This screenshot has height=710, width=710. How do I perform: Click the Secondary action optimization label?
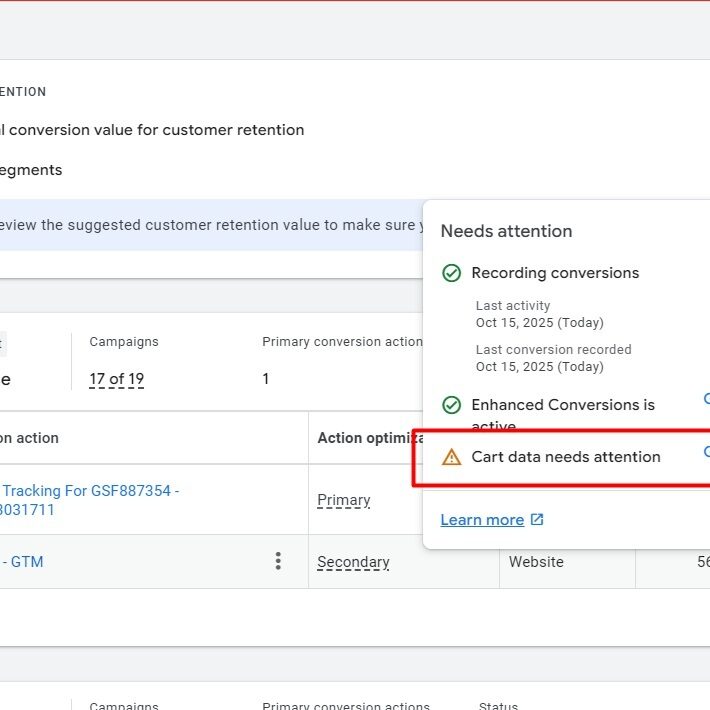353,562
